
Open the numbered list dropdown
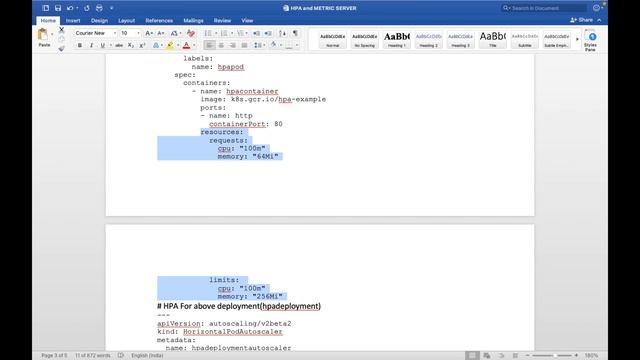tap(232, 33)
